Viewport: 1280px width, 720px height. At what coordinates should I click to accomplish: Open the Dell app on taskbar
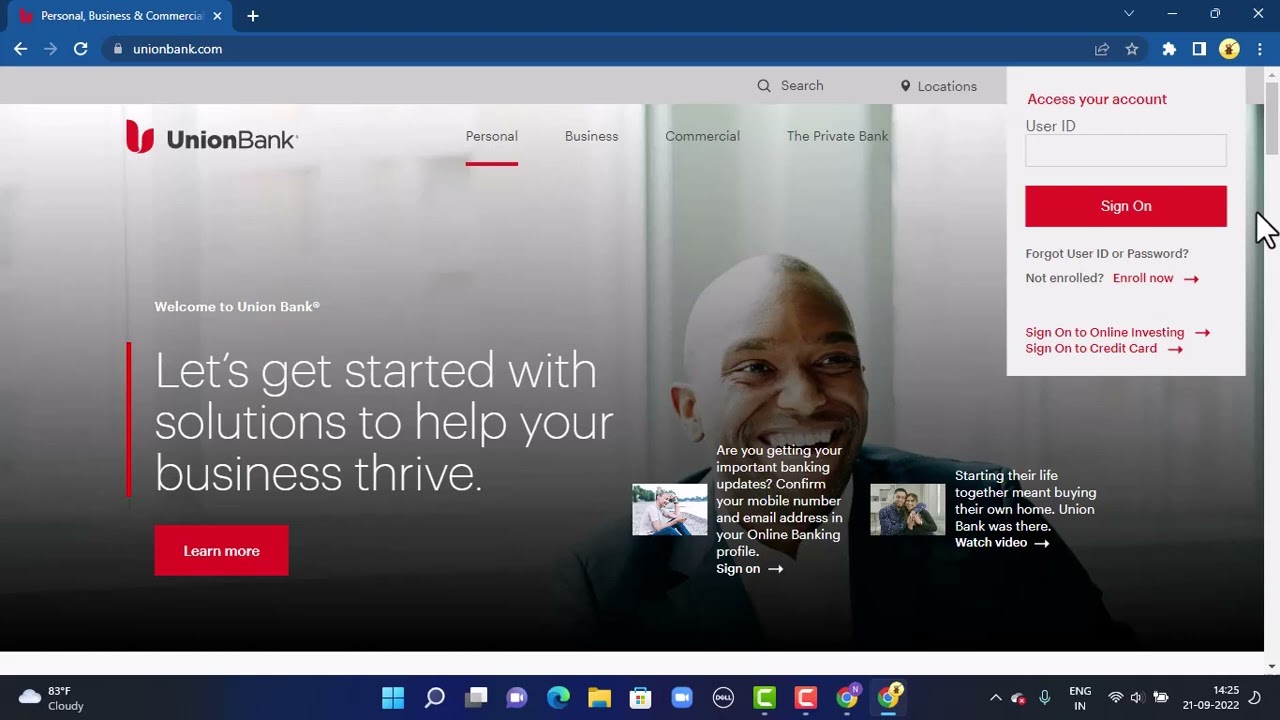point(723,698)
